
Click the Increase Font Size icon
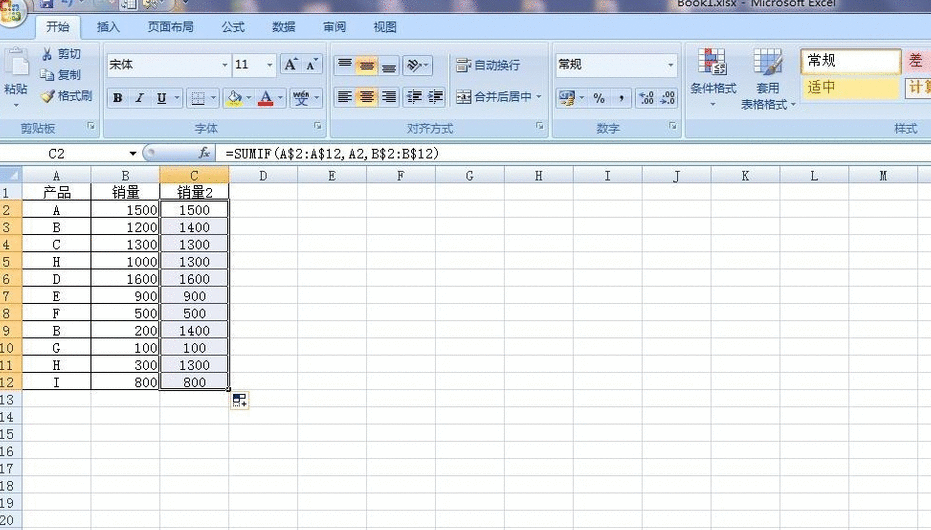(x=290, y=65)
